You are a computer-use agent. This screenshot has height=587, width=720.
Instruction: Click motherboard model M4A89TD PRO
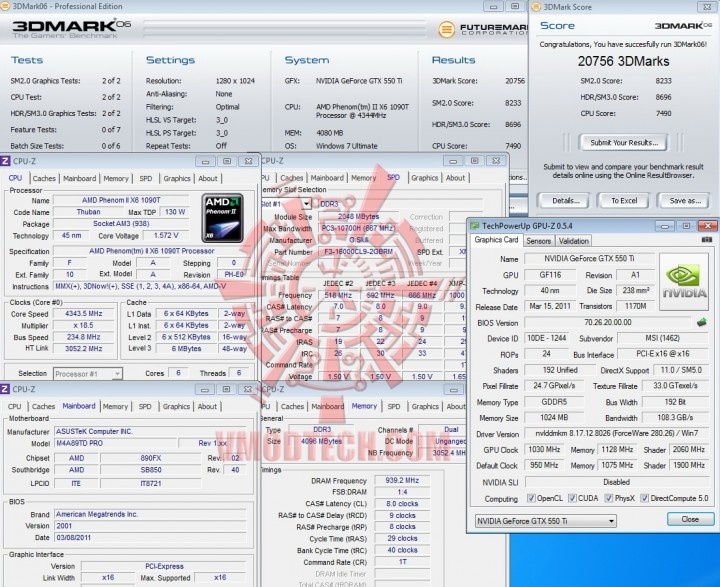(x=115, y=443)
